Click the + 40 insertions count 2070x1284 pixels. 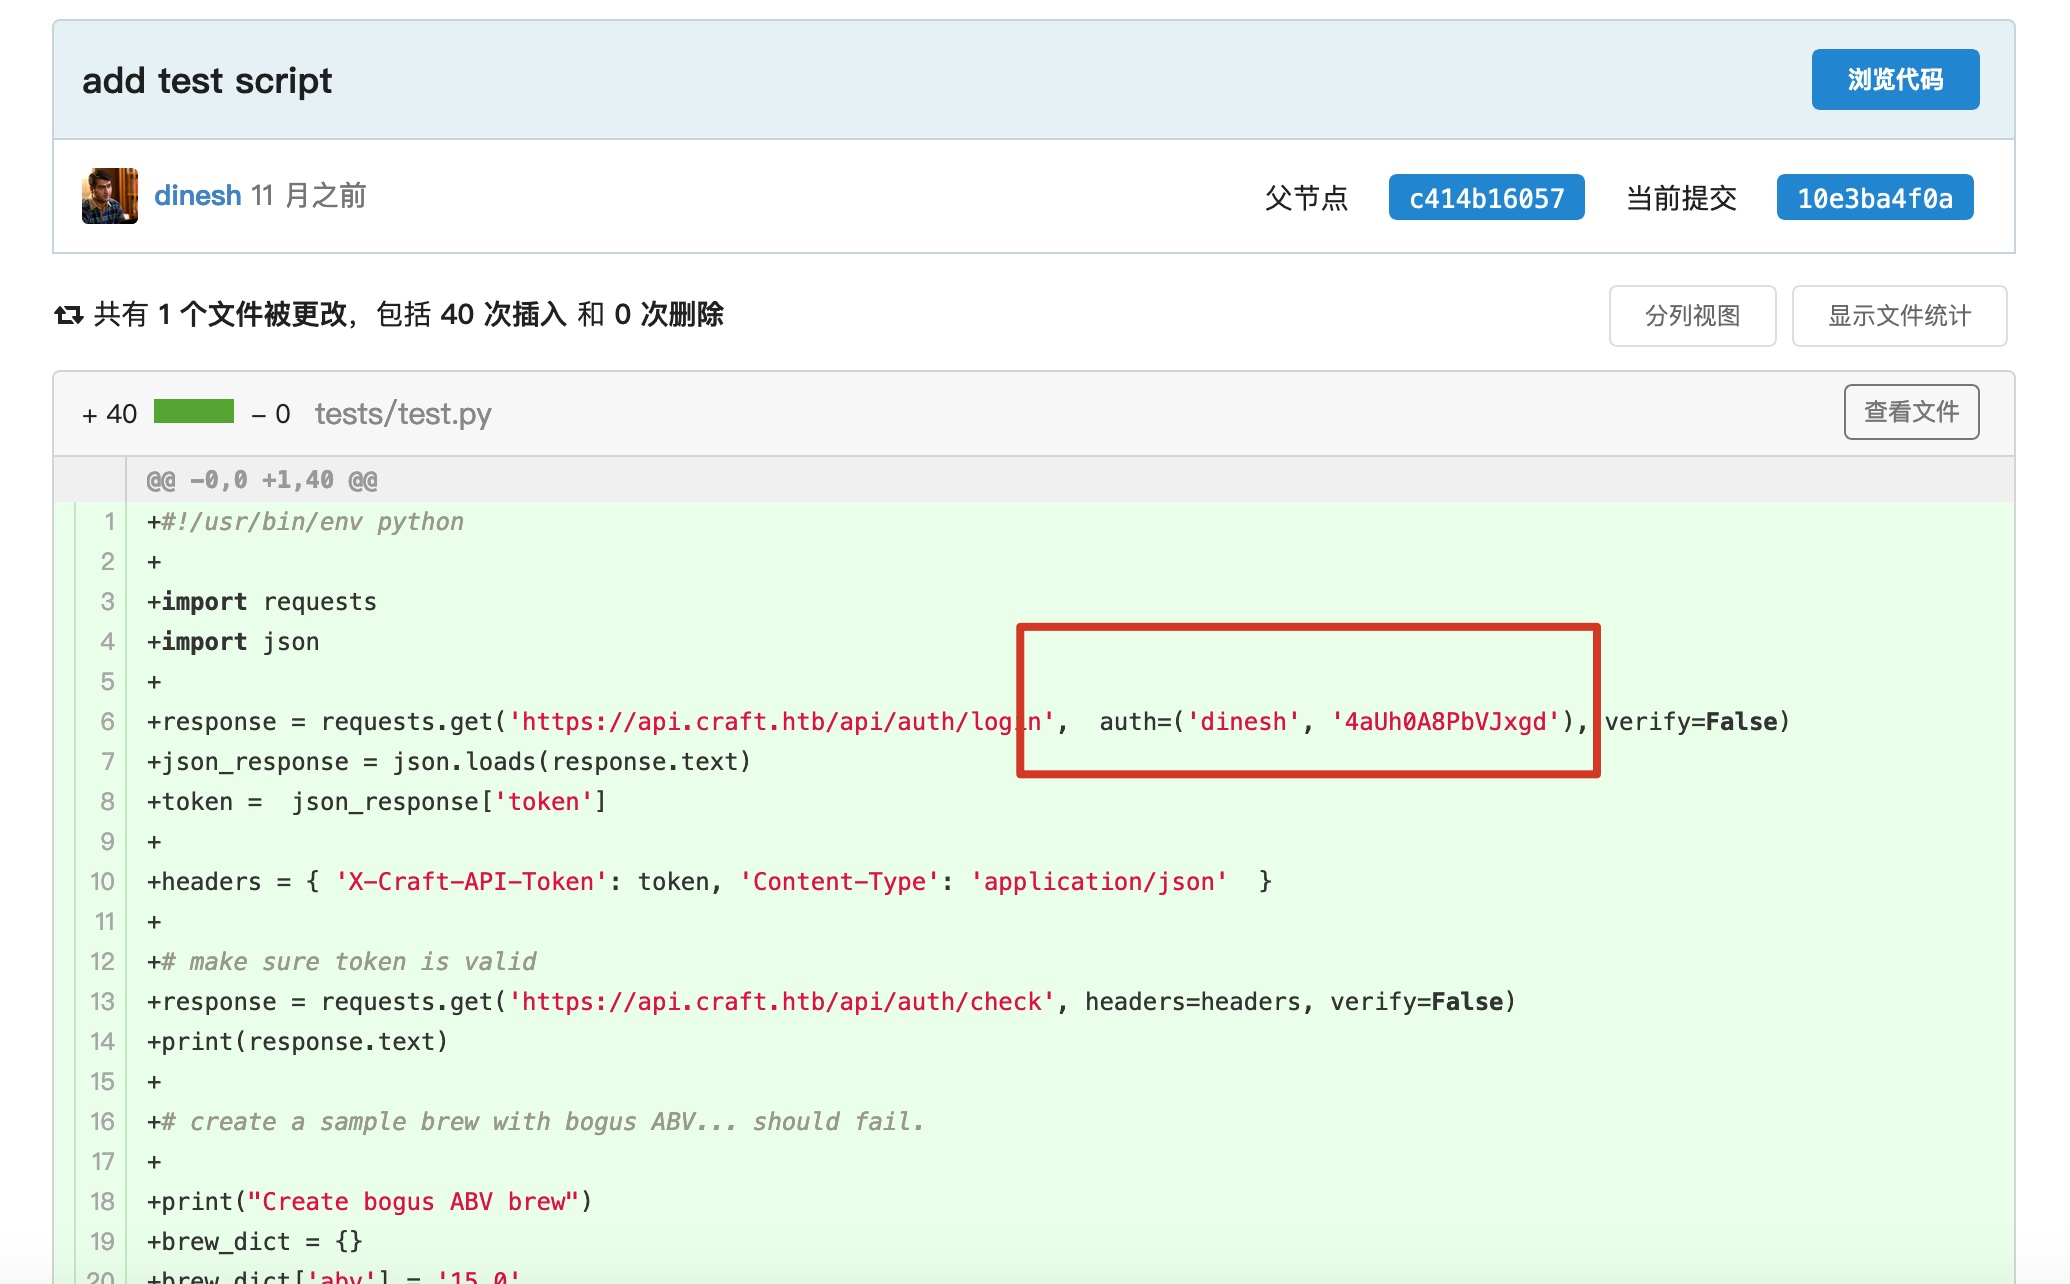point(110,414)
